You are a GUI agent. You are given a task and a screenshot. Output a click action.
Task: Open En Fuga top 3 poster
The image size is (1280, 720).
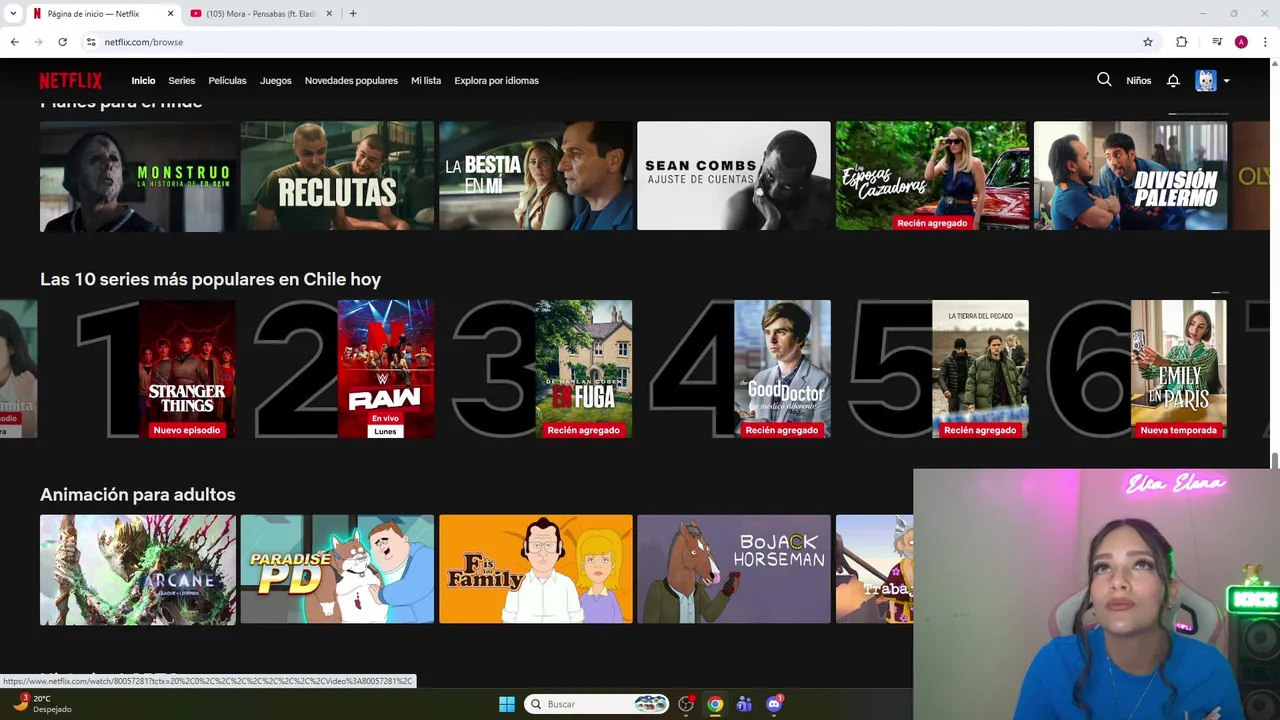pyautogui.click(x=583, y=369)
